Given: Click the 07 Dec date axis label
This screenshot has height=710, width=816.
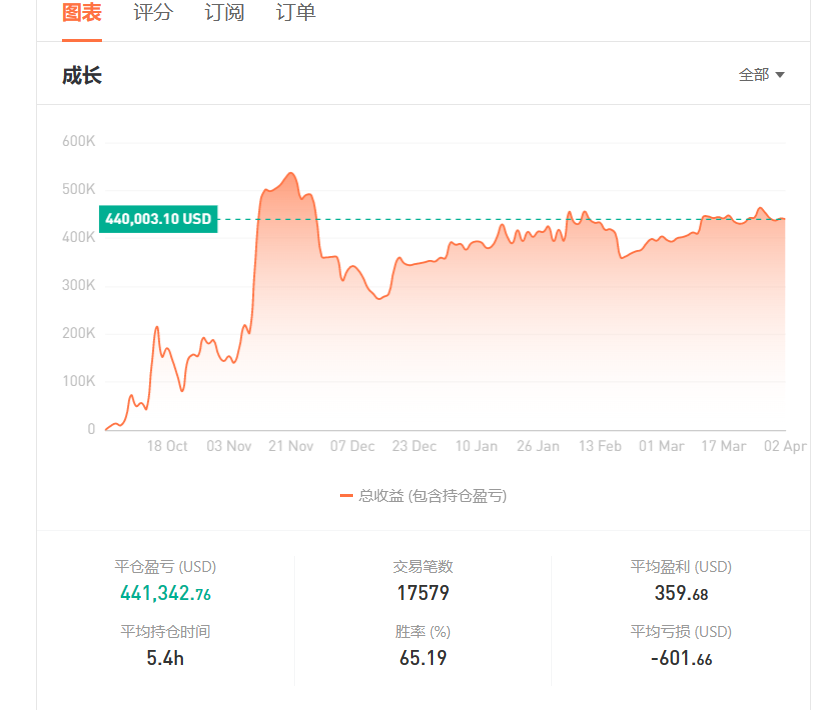Looking at the screenshot, I should coord(352,446).
